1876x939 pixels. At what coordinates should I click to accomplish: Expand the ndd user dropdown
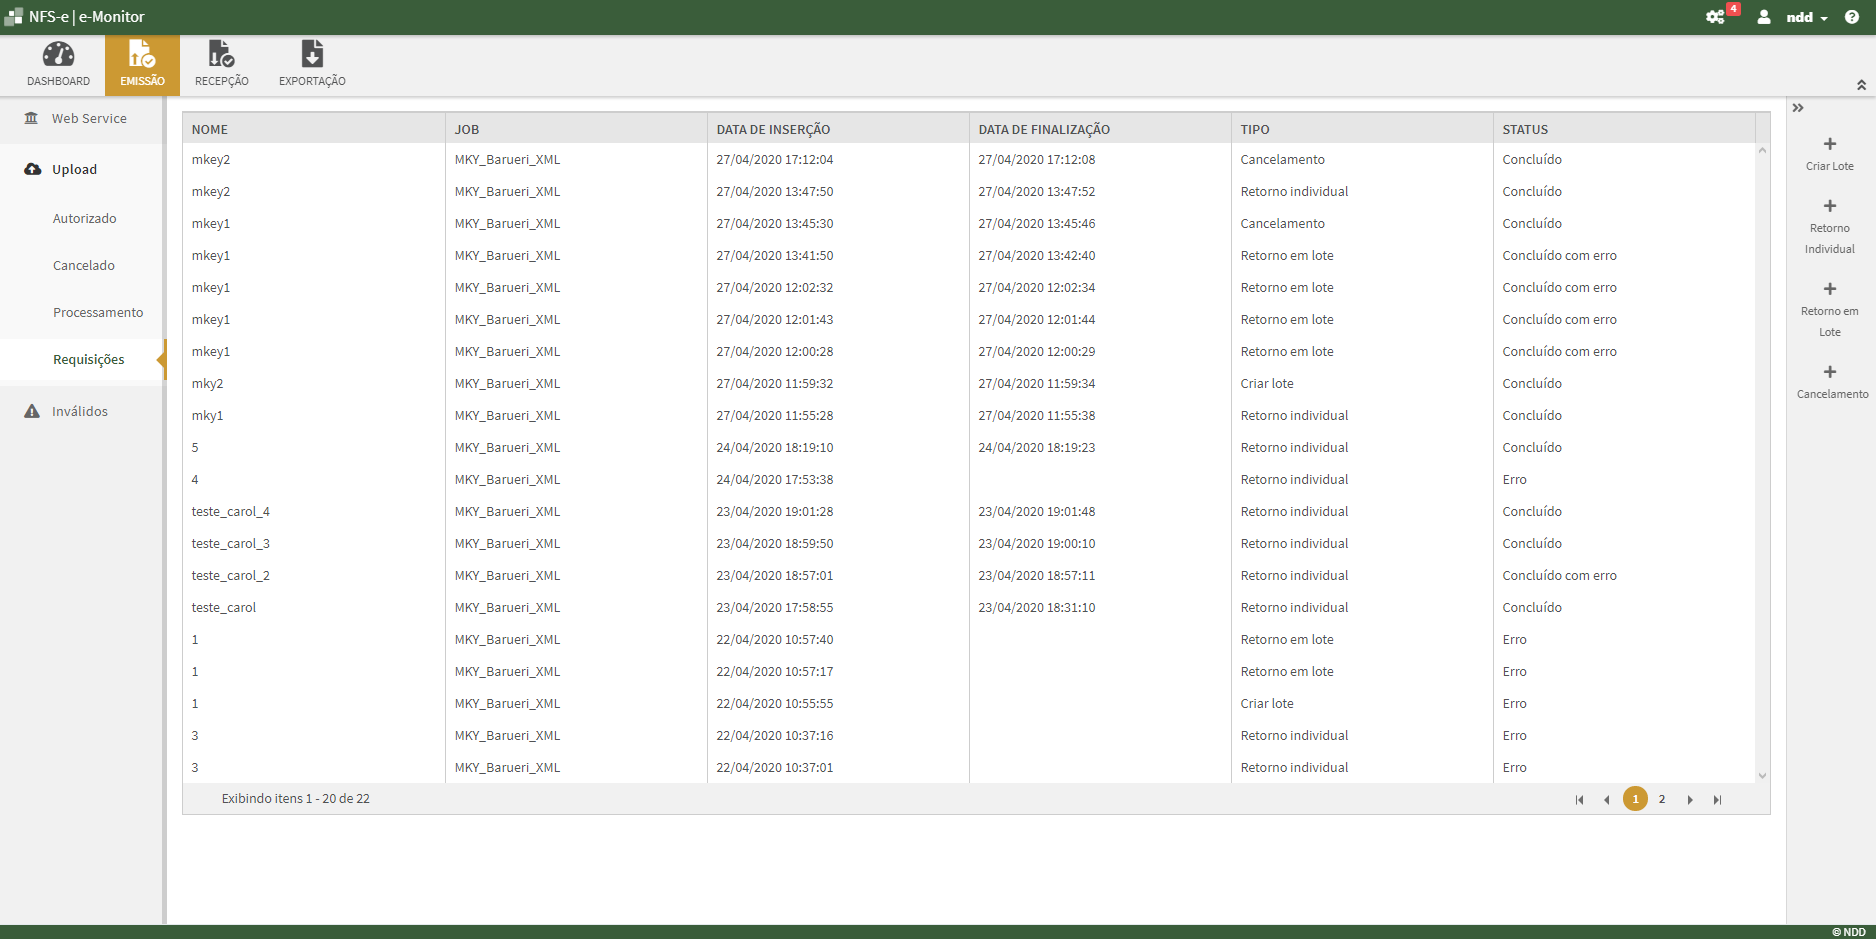(1803, 17)
